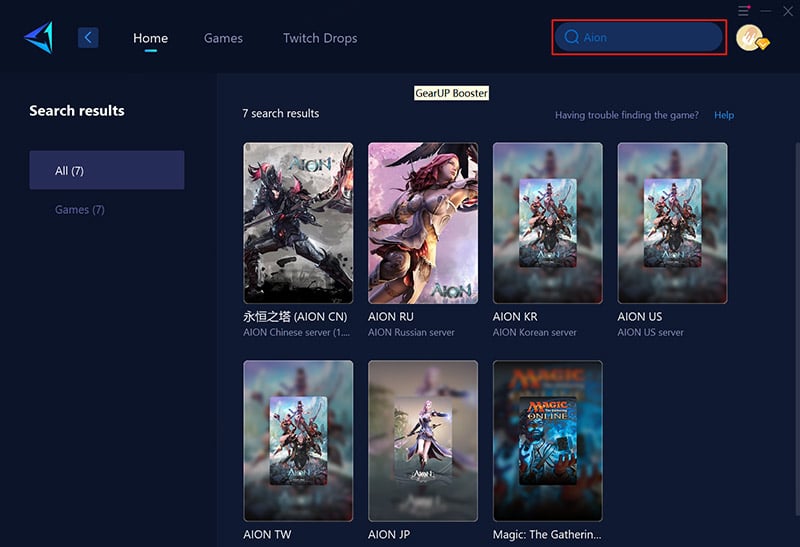The width and height of the screenshot is (800, 547).
Task: Click the 永恒之塔 (AION CN) title
Action: click(x=295, y=317)
